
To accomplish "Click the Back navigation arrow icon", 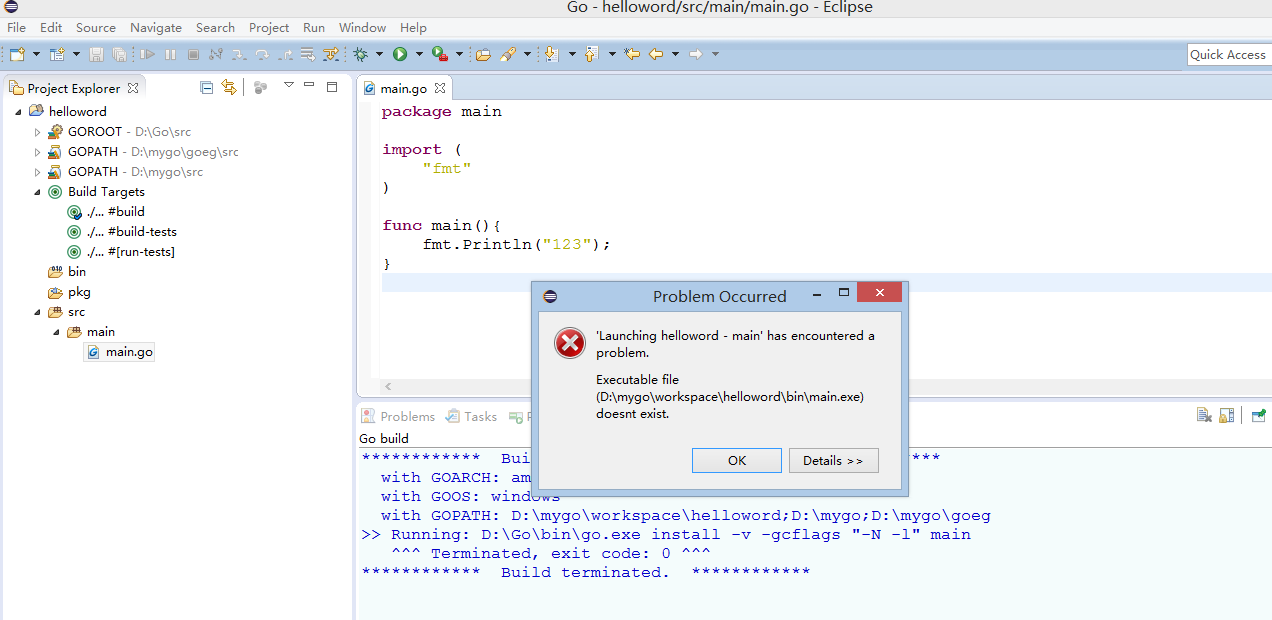I will [x=656, y=54].
